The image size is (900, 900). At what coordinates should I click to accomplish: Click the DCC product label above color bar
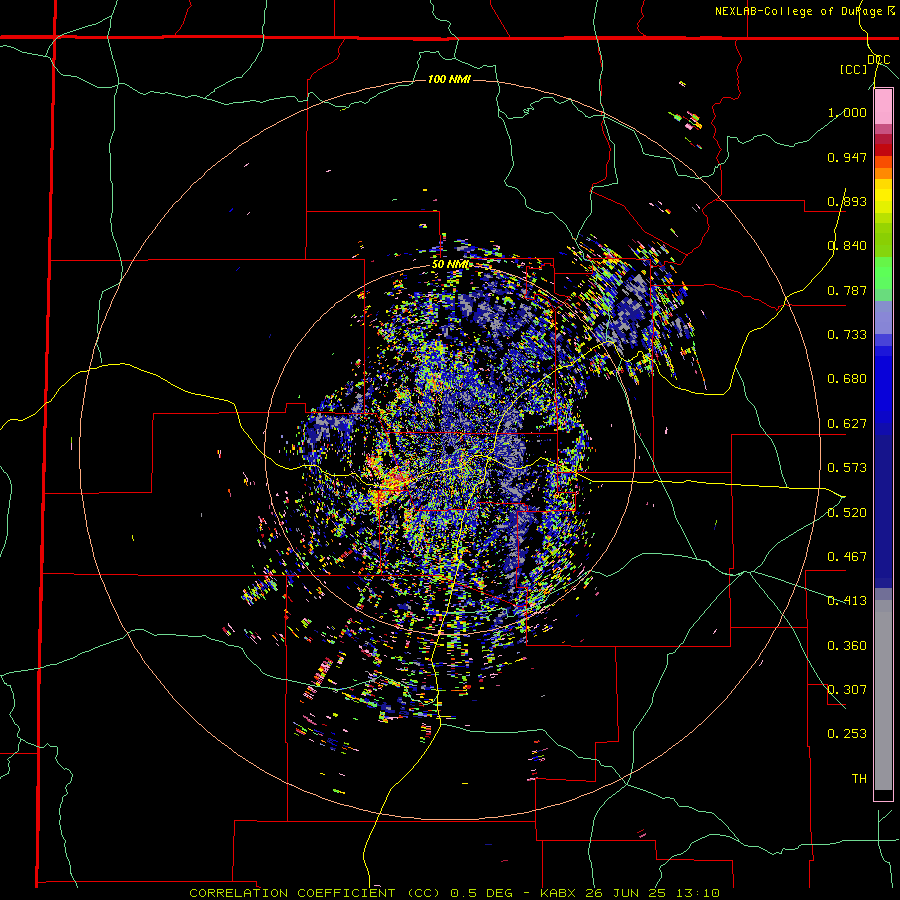878,60
